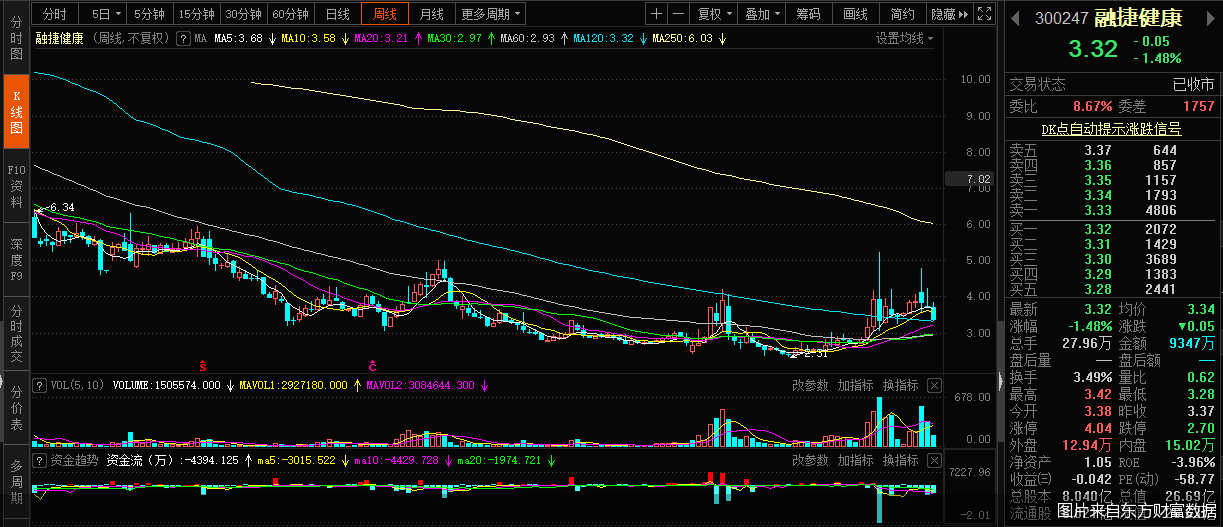Viewport: 1223px width, 527px height.
Task: Open 分时成交 in sidebar
Action: click(16, 333)
